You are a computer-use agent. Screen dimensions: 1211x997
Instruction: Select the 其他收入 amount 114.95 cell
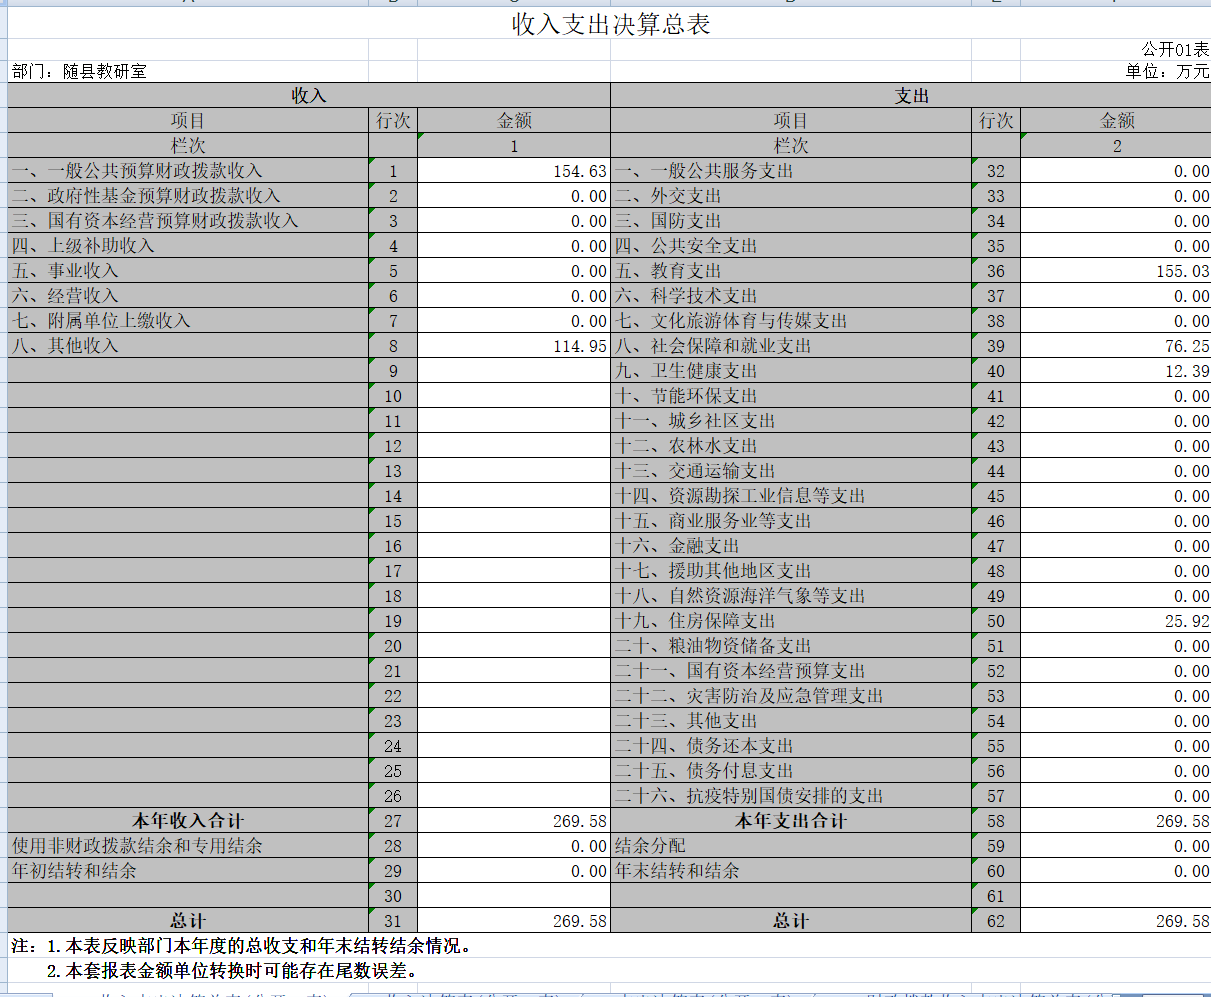pyautogui.click(x=514, y=346)
